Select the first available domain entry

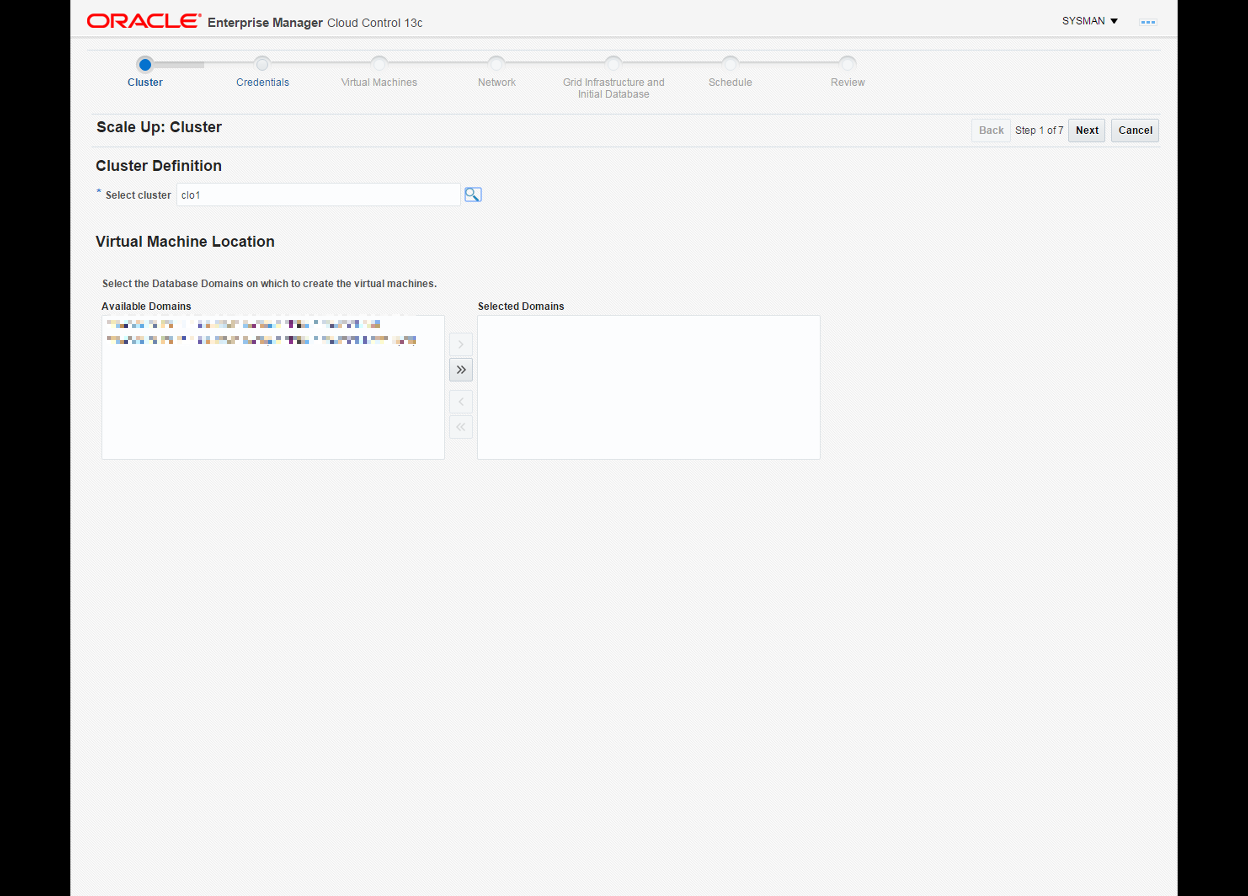(243, 324)
